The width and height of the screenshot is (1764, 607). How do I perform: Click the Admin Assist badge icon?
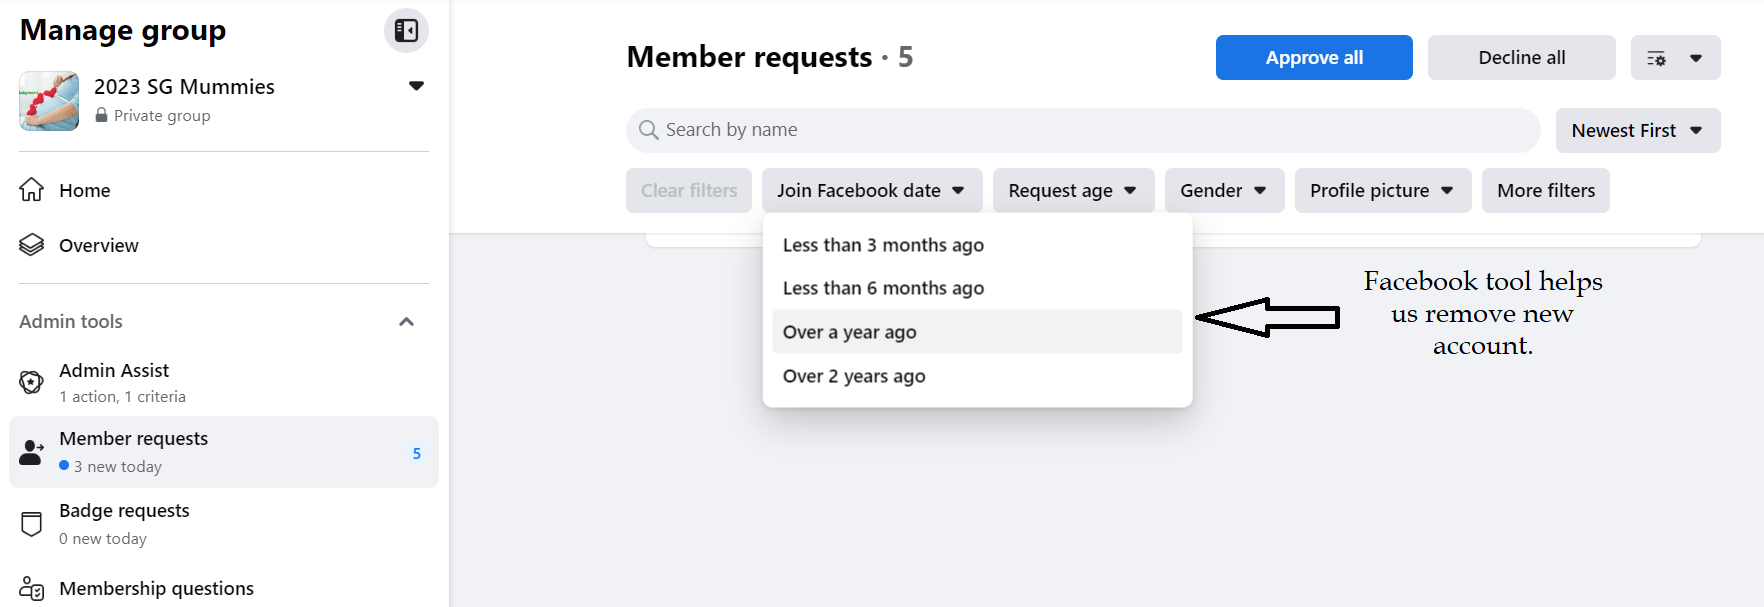point(32,382)
